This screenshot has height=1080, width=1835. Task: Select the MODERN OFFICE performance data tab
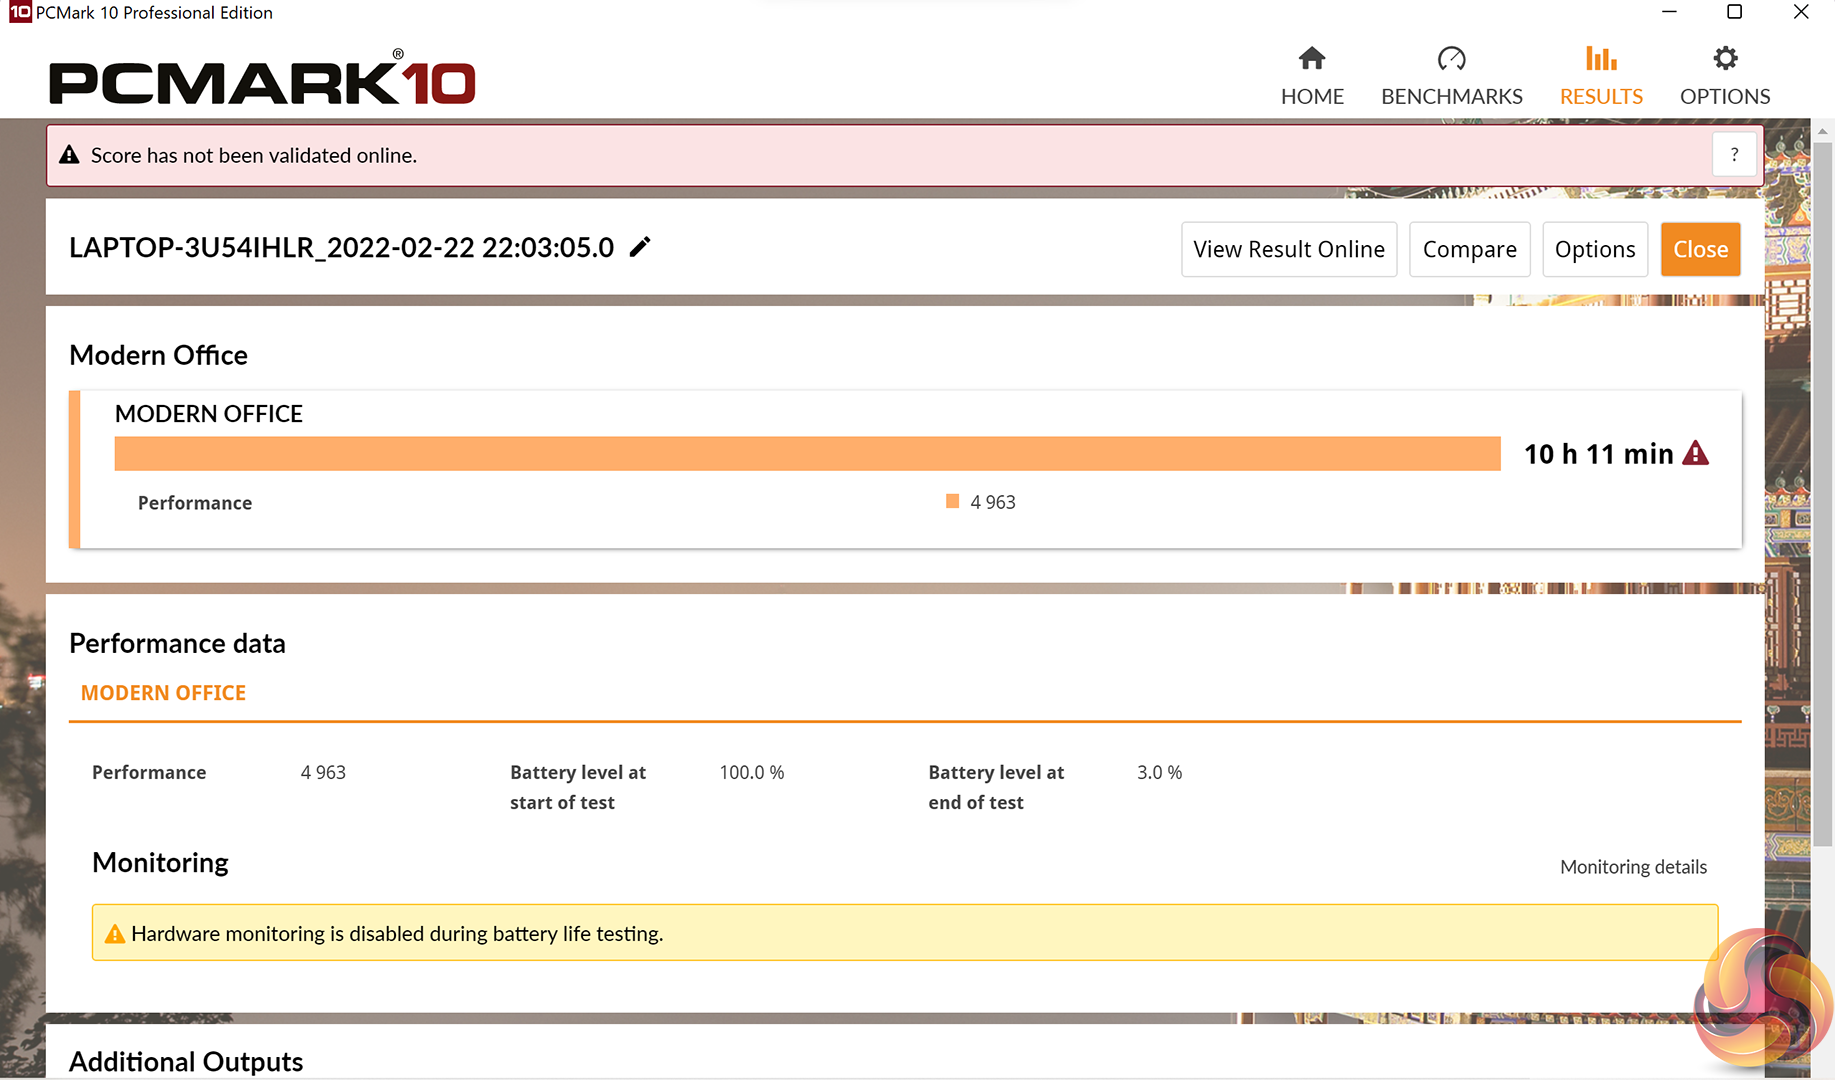[163, 693]
